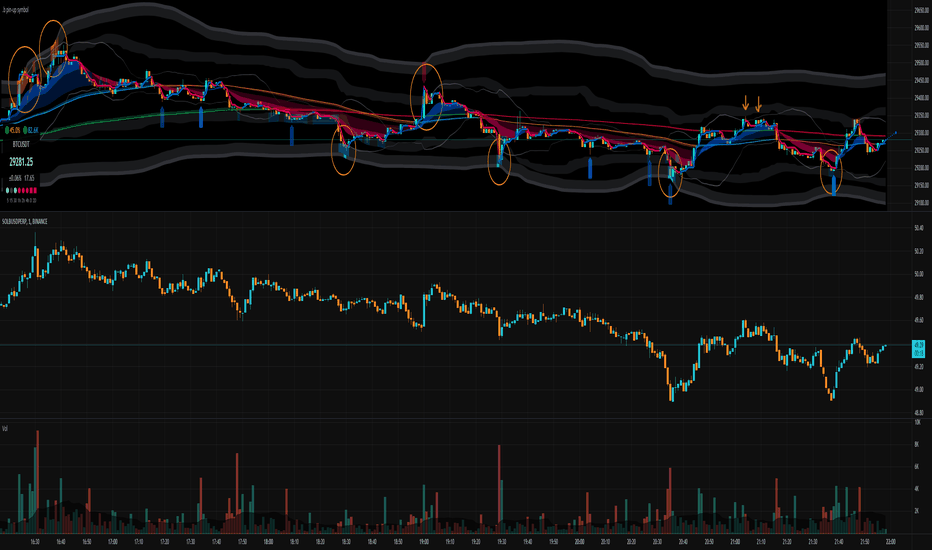The height and width of the screenshot is (550, 932).
Task: Click the 49.60 price axis label
Action: tap(919, 320)
